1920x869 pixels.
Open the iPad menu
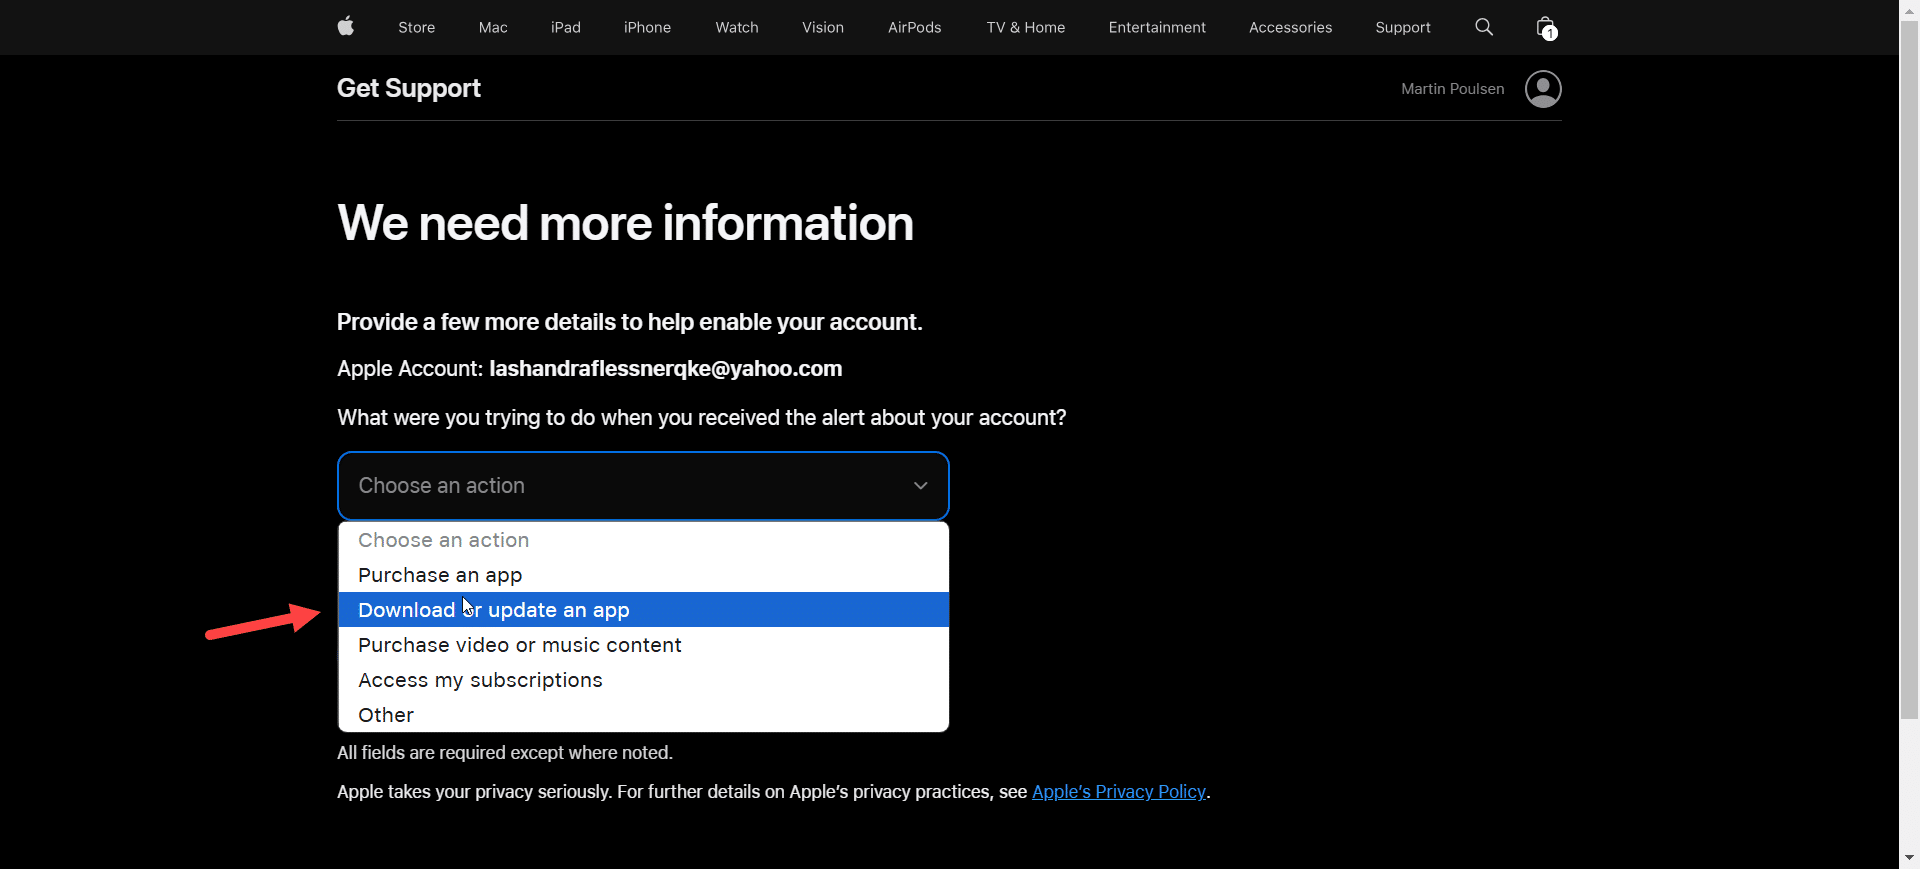(566, 27)
